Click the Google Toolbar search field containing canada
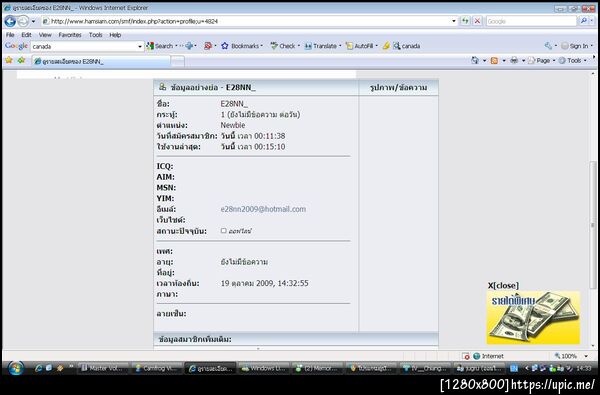Image resolution: width=600 pixels, height=395 pixels. [84, 46]
